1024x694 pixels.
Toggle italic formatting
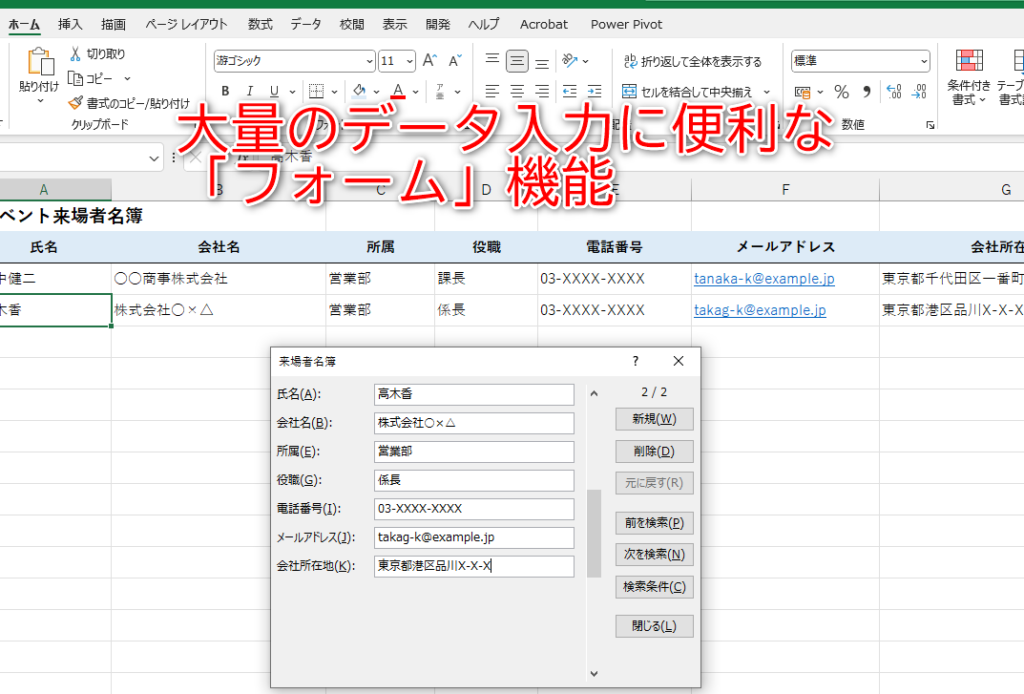[249, 91]
